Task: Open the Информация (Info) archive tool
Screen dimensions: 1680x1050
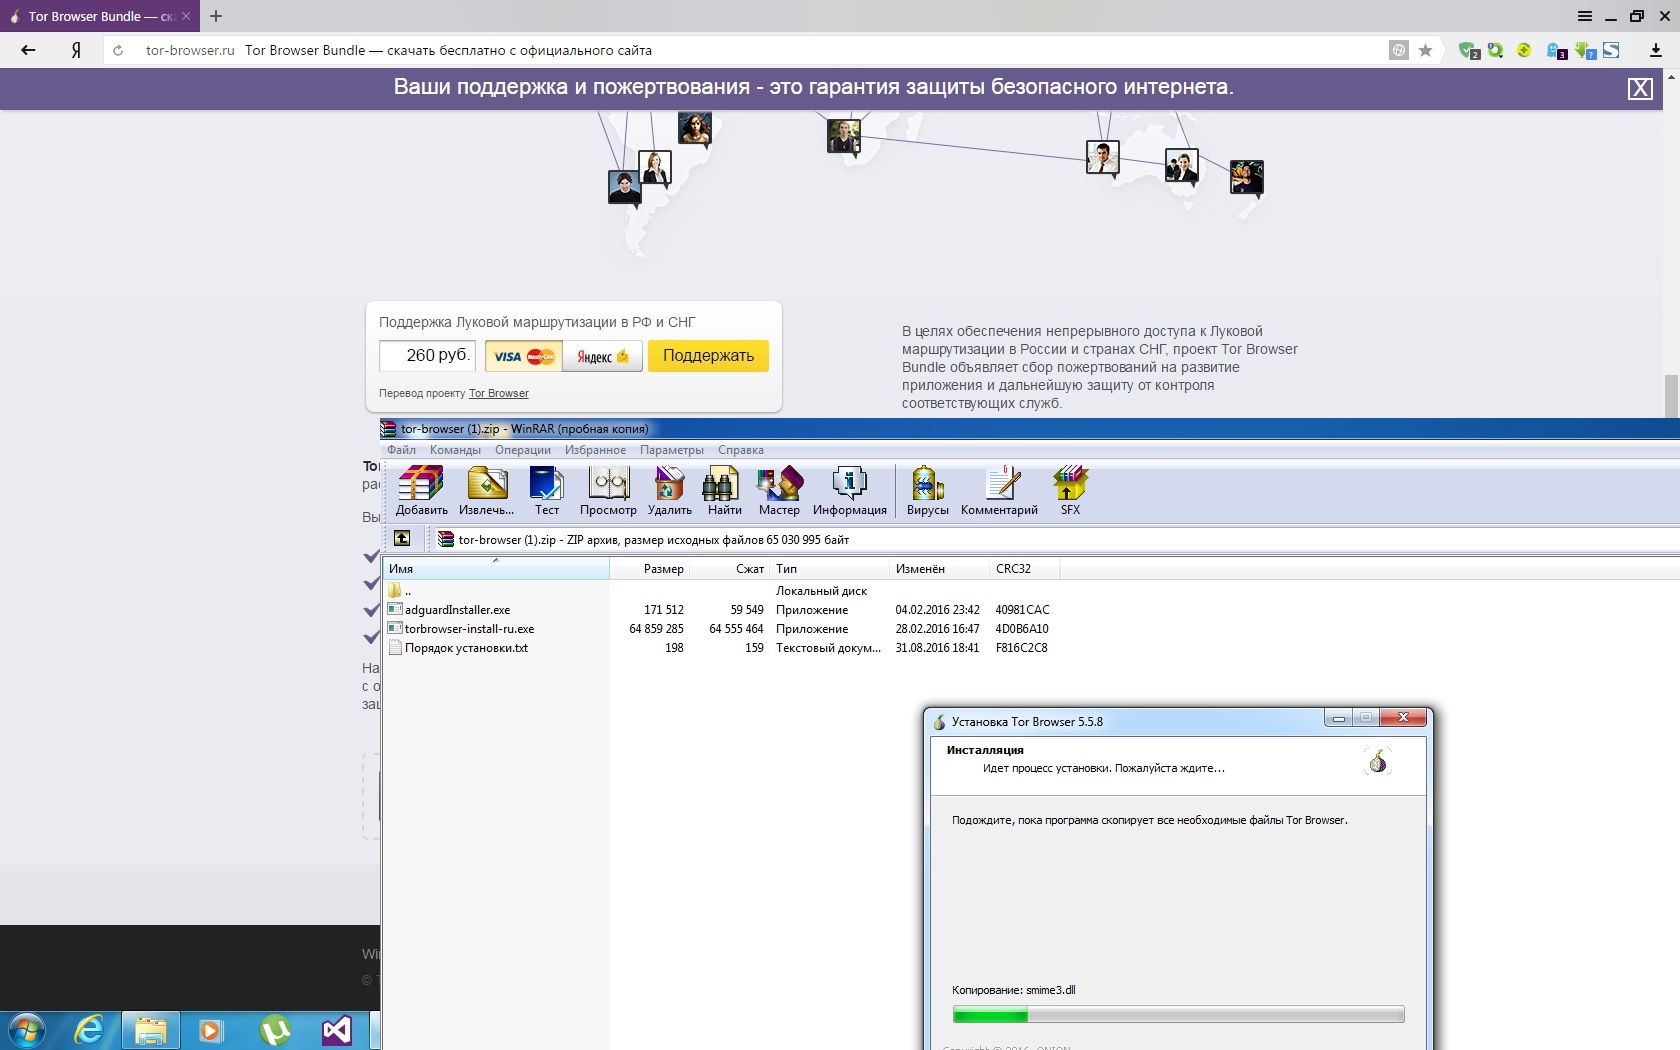Action: click(849, 490)
